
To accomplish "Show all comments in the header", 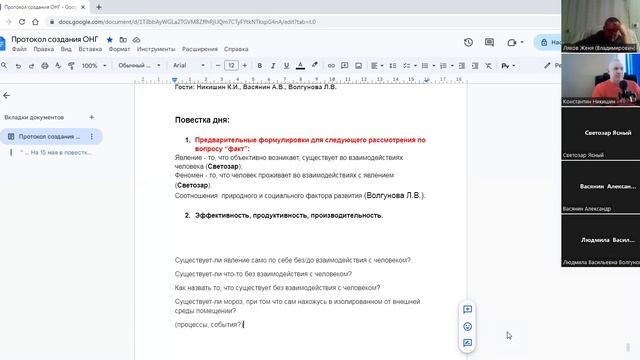I will click(x=489, y=42).
